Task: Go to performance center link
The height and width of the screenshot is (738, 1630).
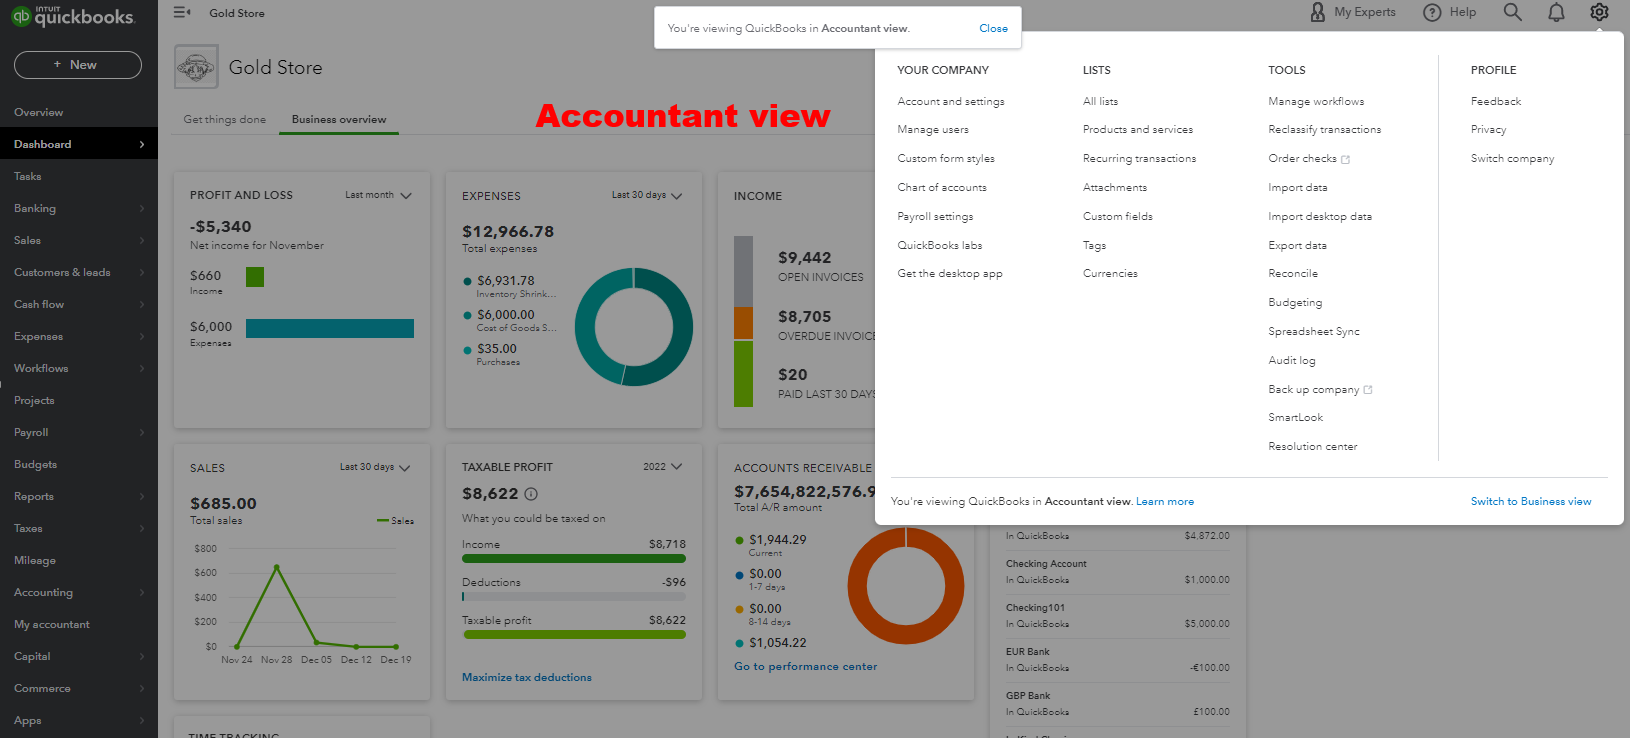Action: point(805,667)
